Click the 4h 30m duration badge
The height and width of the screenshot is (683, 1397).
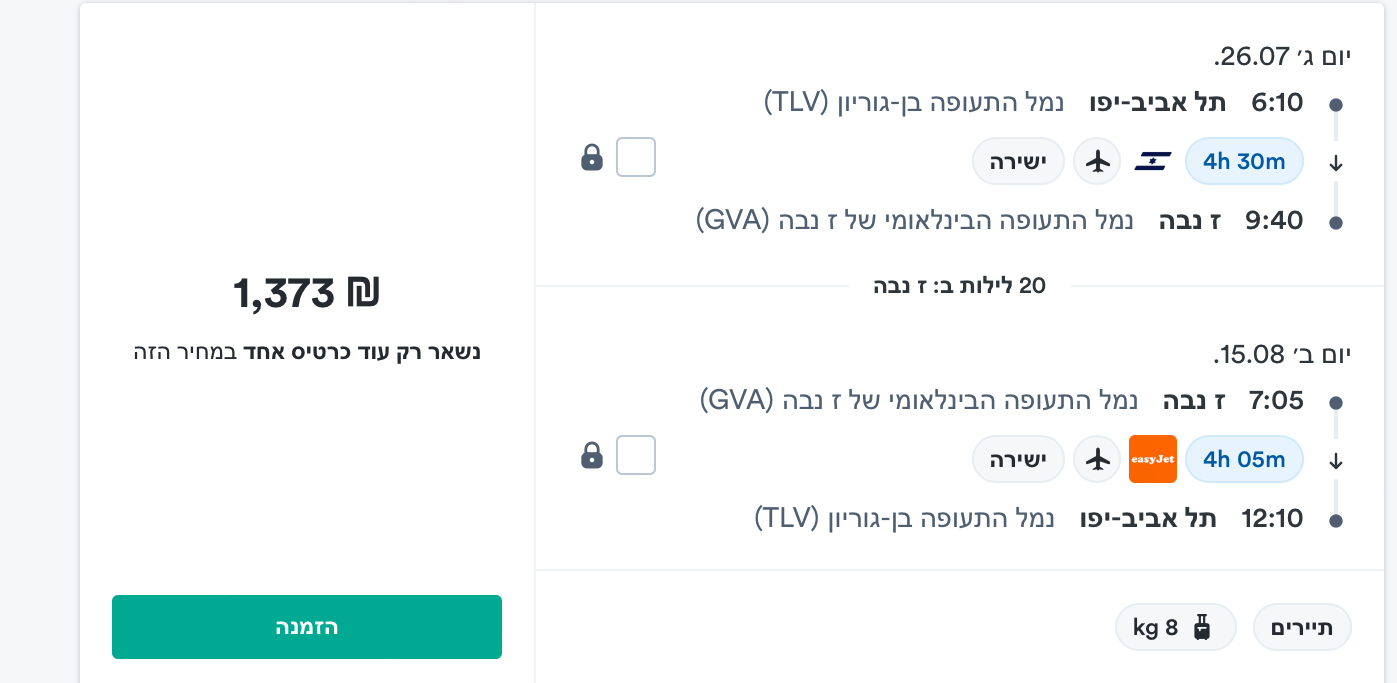pos(1244,161)
